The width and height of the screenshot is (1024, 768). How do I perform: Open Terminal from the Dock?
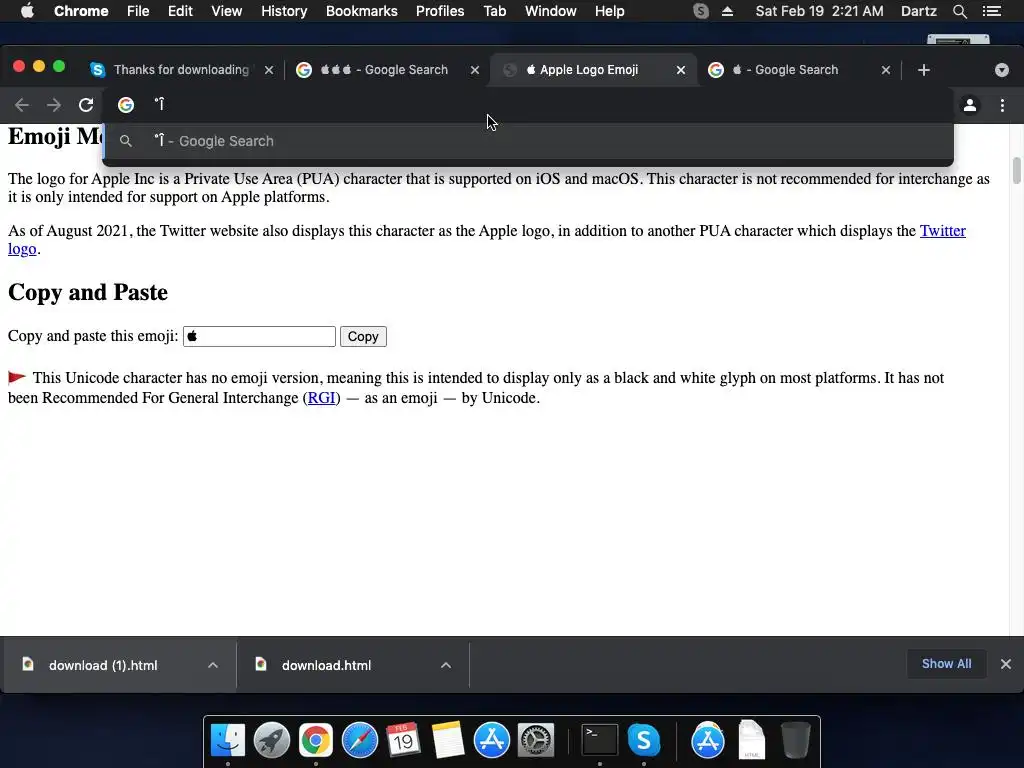[x=600, y=740]
